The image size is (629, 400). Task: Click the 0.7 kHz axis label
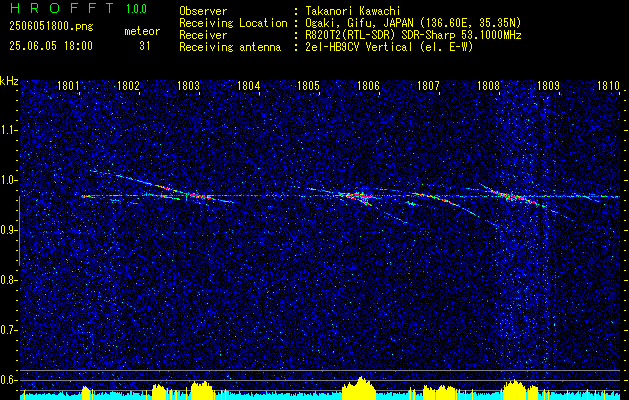8,330
